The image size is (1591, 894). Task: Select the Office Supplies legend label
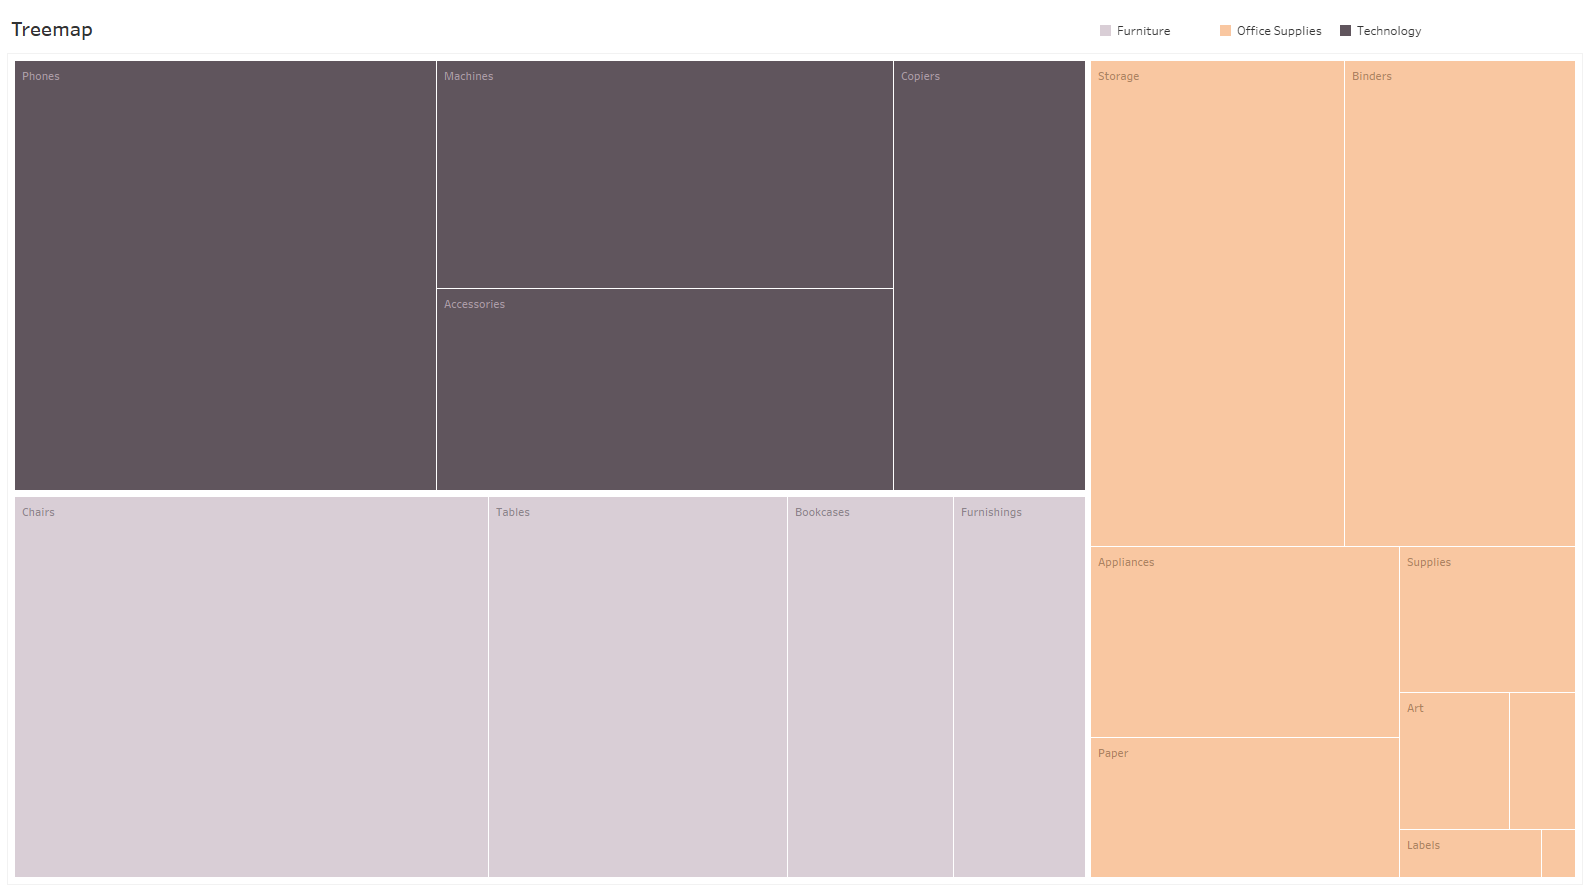1279,31
